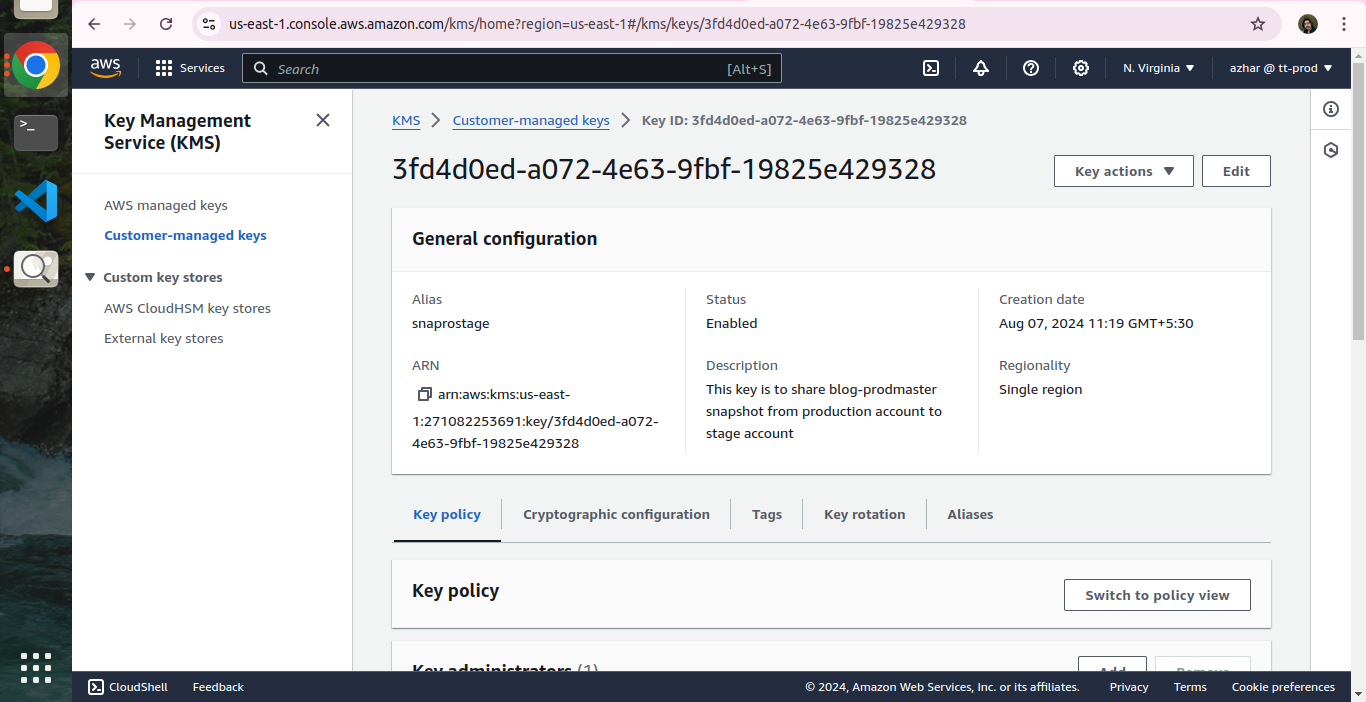Click the Edit button
This screenshot has width=1366, height=702.
click(1236, 171)
